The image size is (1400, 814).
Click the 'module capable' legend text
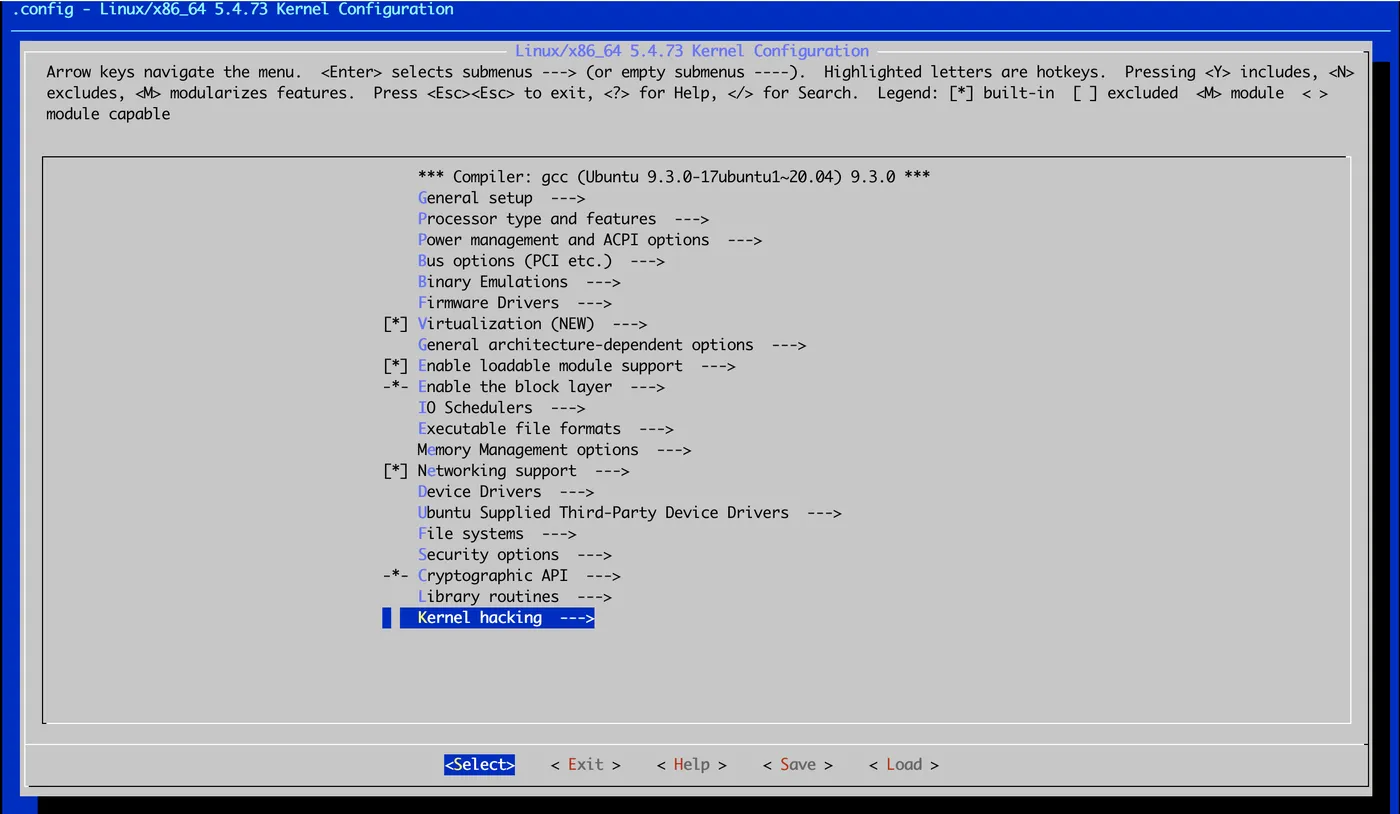(108, 114)
